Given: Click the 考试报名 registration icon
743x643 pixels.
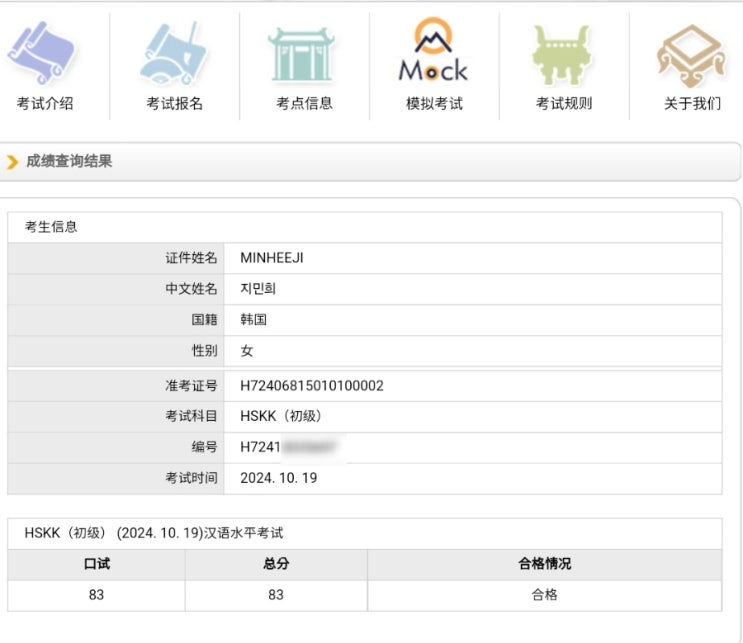Looking at the screenshot, I should point(173,53).
